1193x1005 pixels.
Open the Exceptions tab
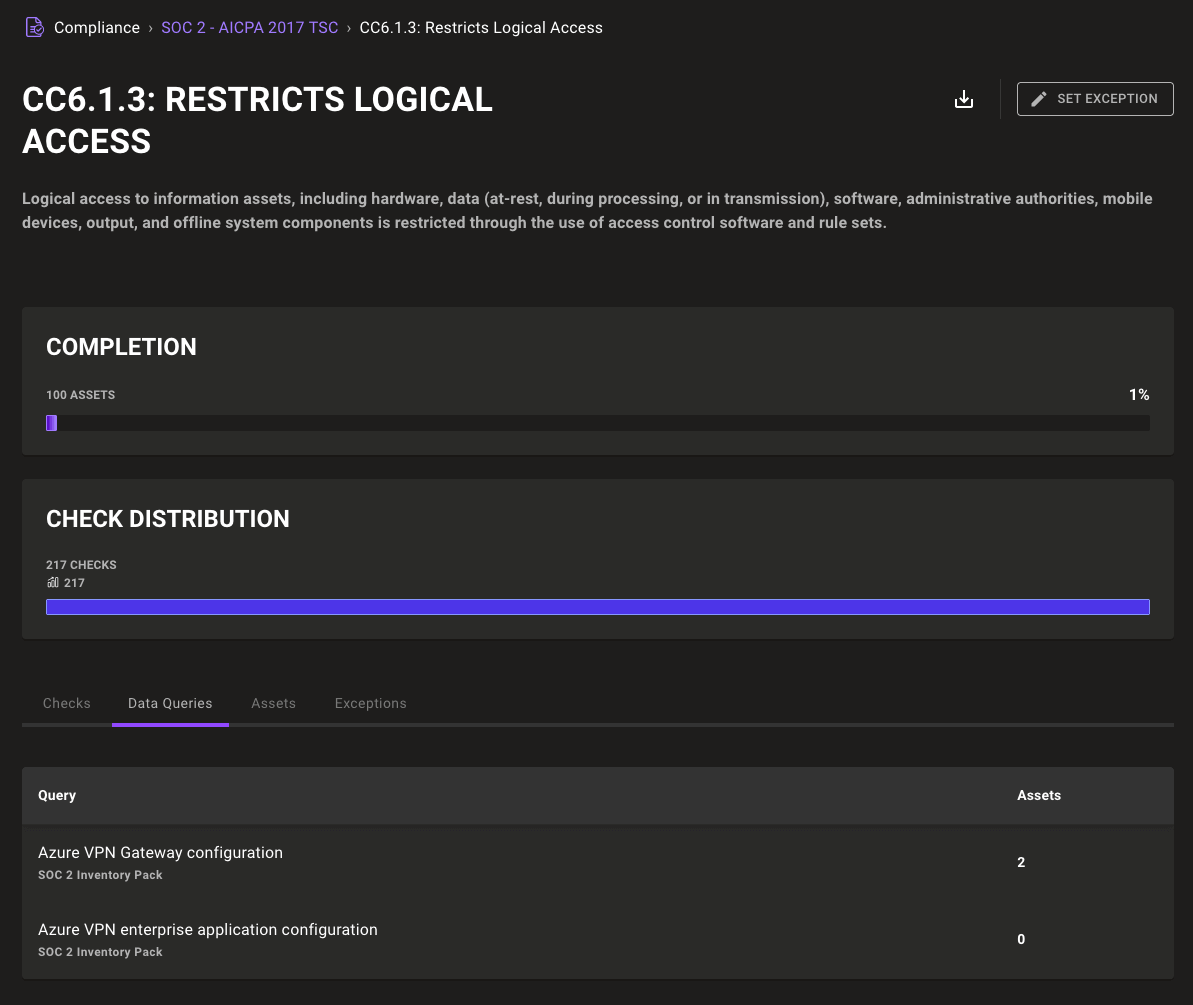point(370,703)
